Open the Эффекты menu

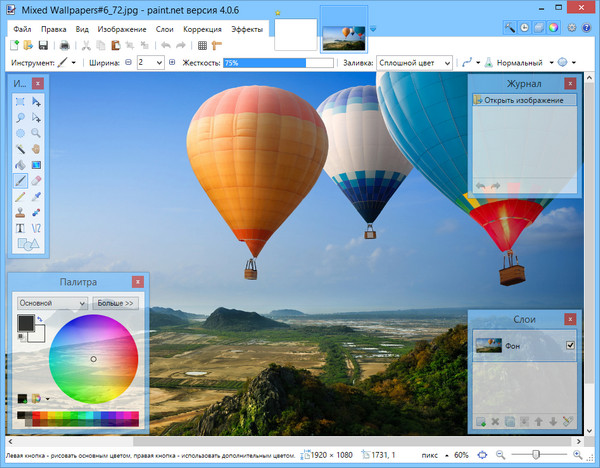click(x=247, y=30)
